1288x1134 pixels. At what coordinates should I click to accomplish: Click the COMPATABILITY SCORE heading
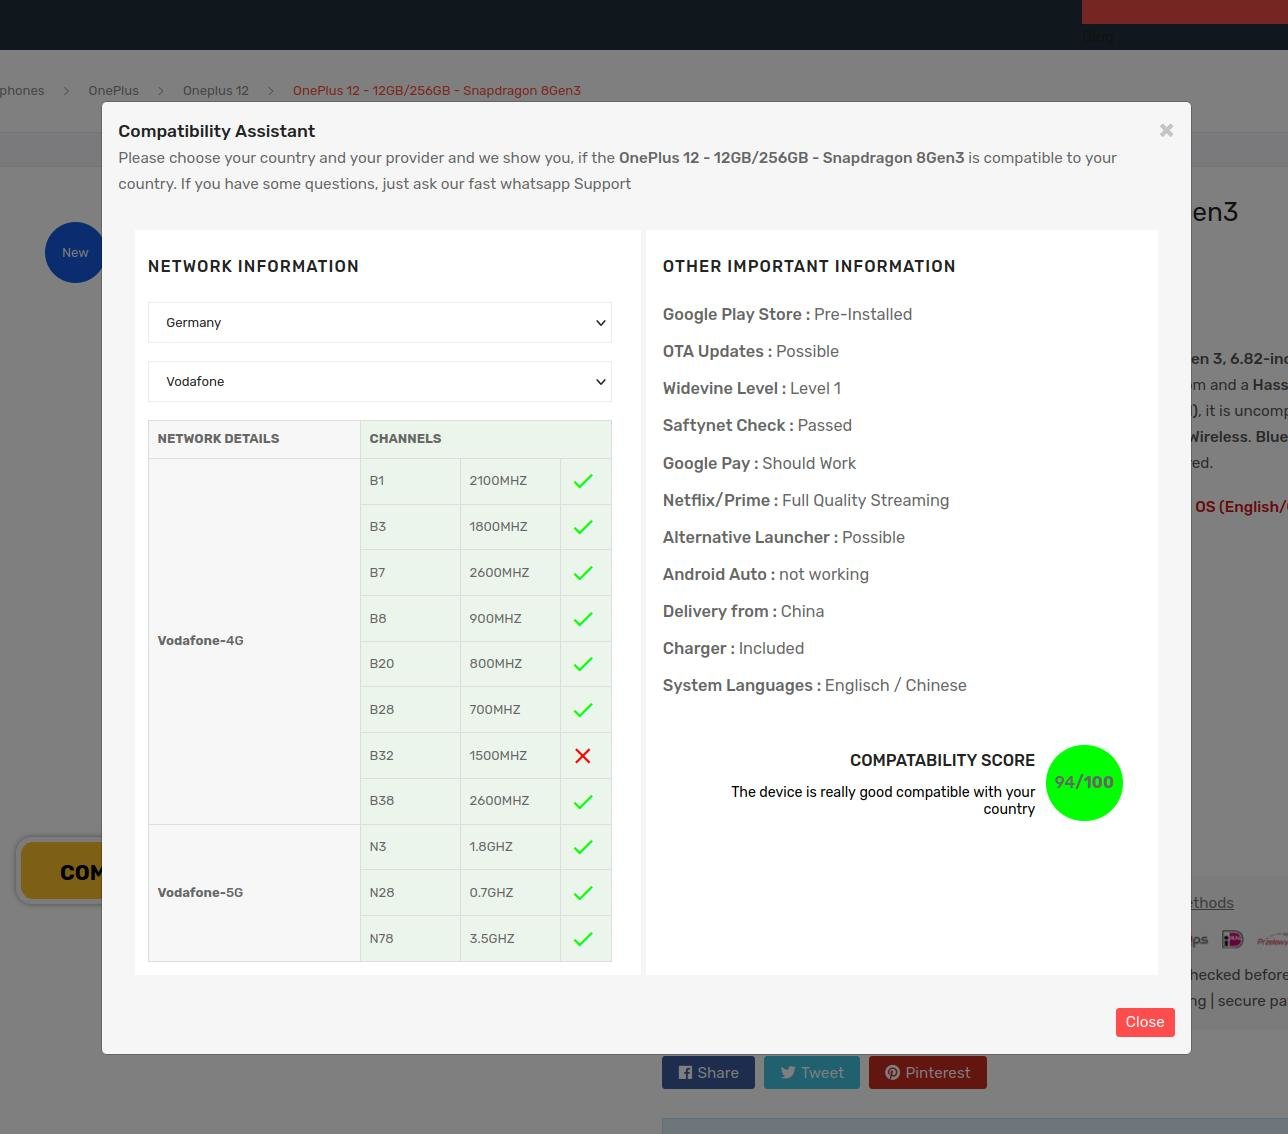(x=942, y=761)
